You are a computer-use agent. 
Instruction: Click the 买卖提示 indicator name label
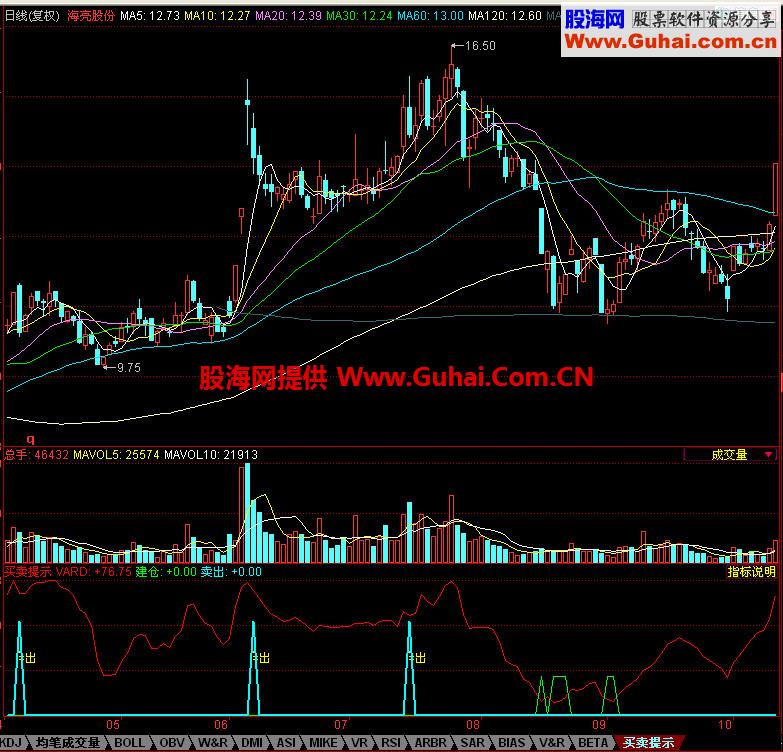[x=28, y=572]
